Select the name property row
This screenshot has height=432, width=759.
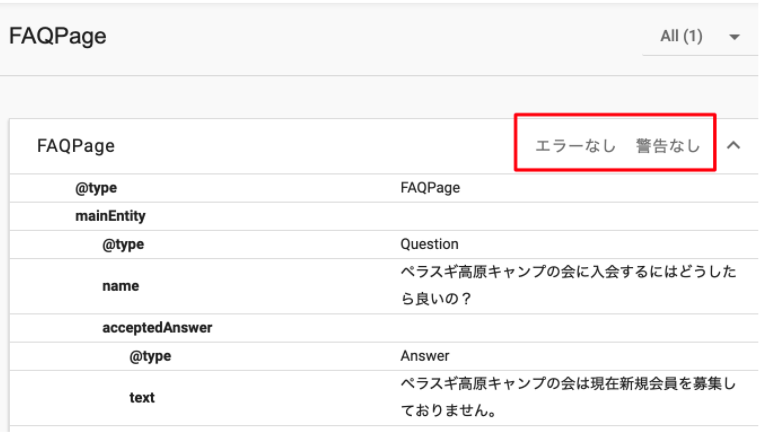[120, 286]
